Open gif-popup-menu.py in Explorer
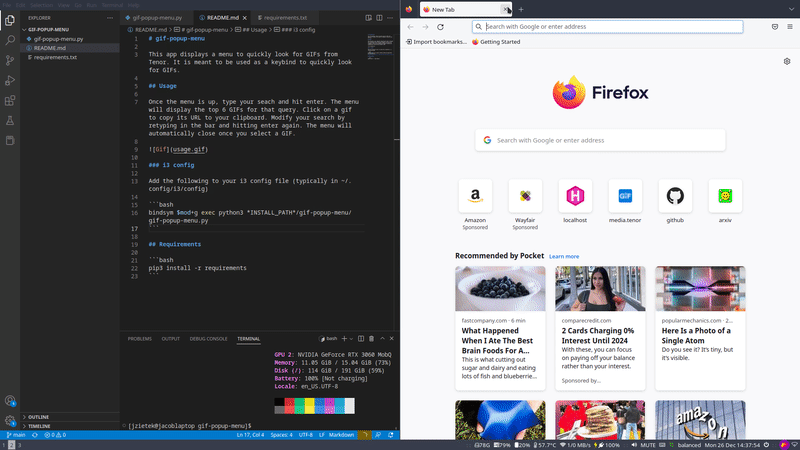This screenshot has width=800, height=450. point(58,39)
